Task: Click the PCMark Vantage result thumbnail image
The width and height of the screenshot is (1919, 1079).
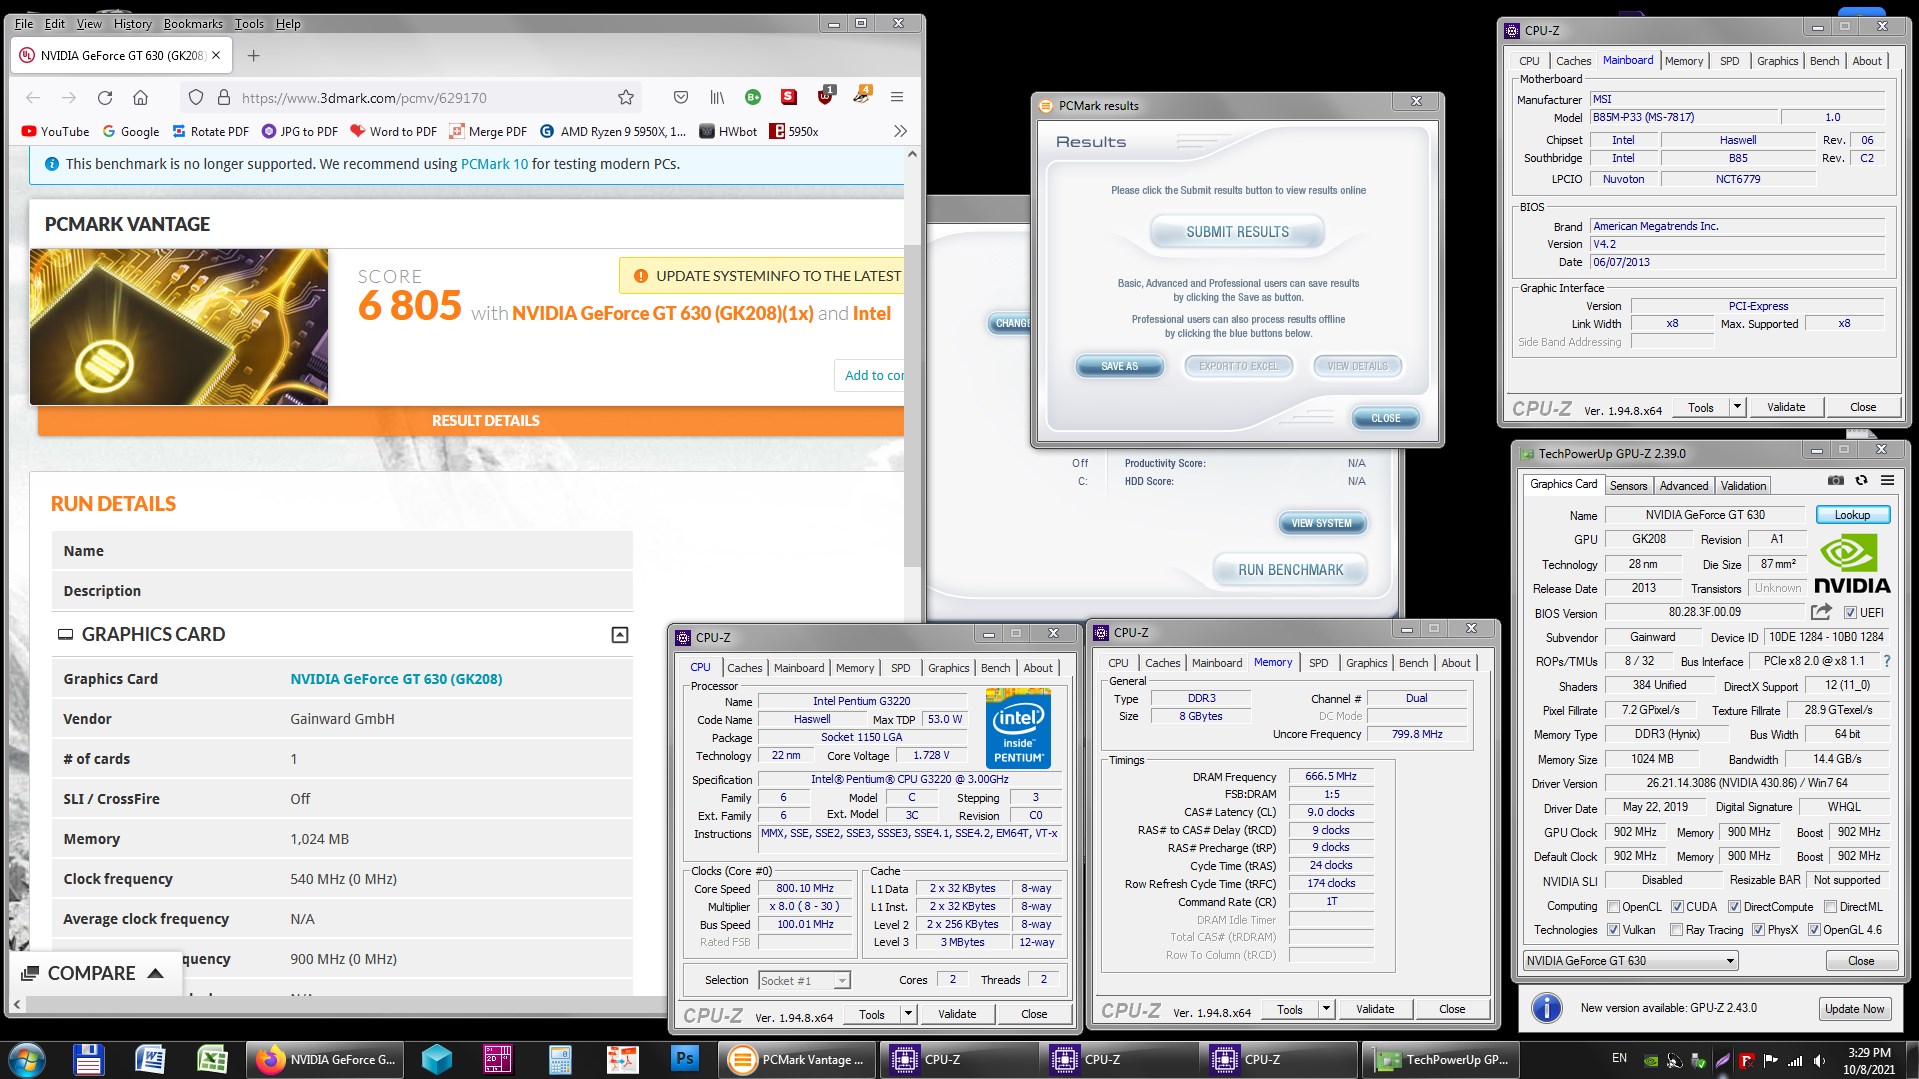Action: (x=179, y=327)
